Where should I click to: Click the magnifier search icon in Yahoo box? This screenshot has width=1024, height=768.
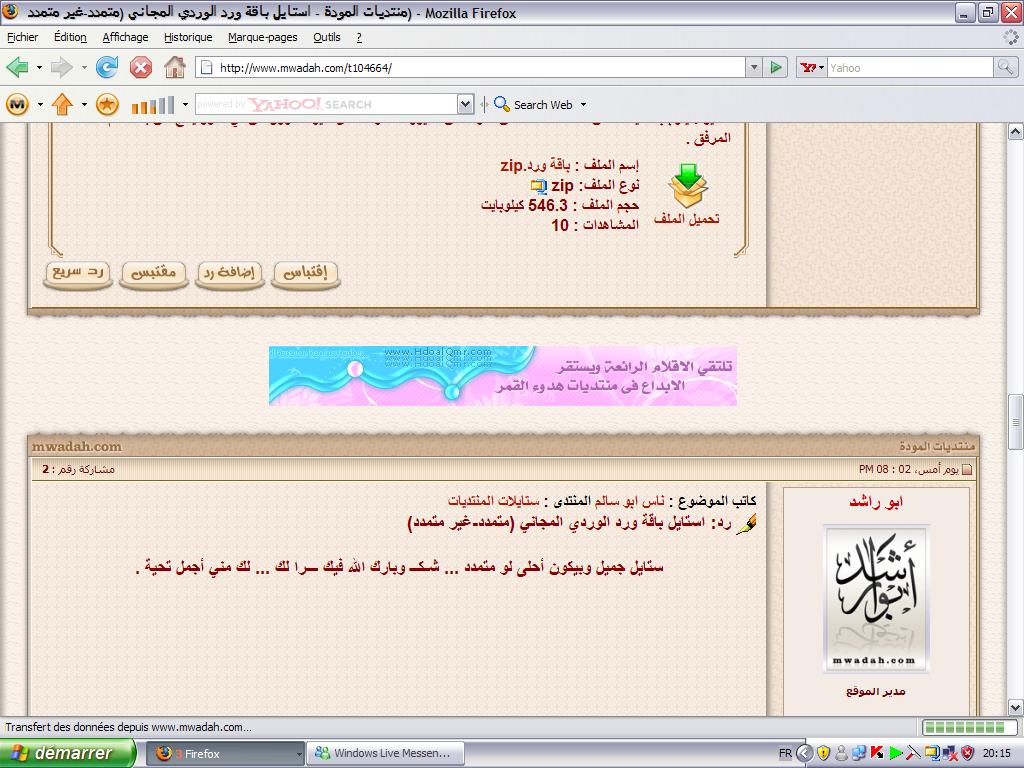pos(1005,68)
